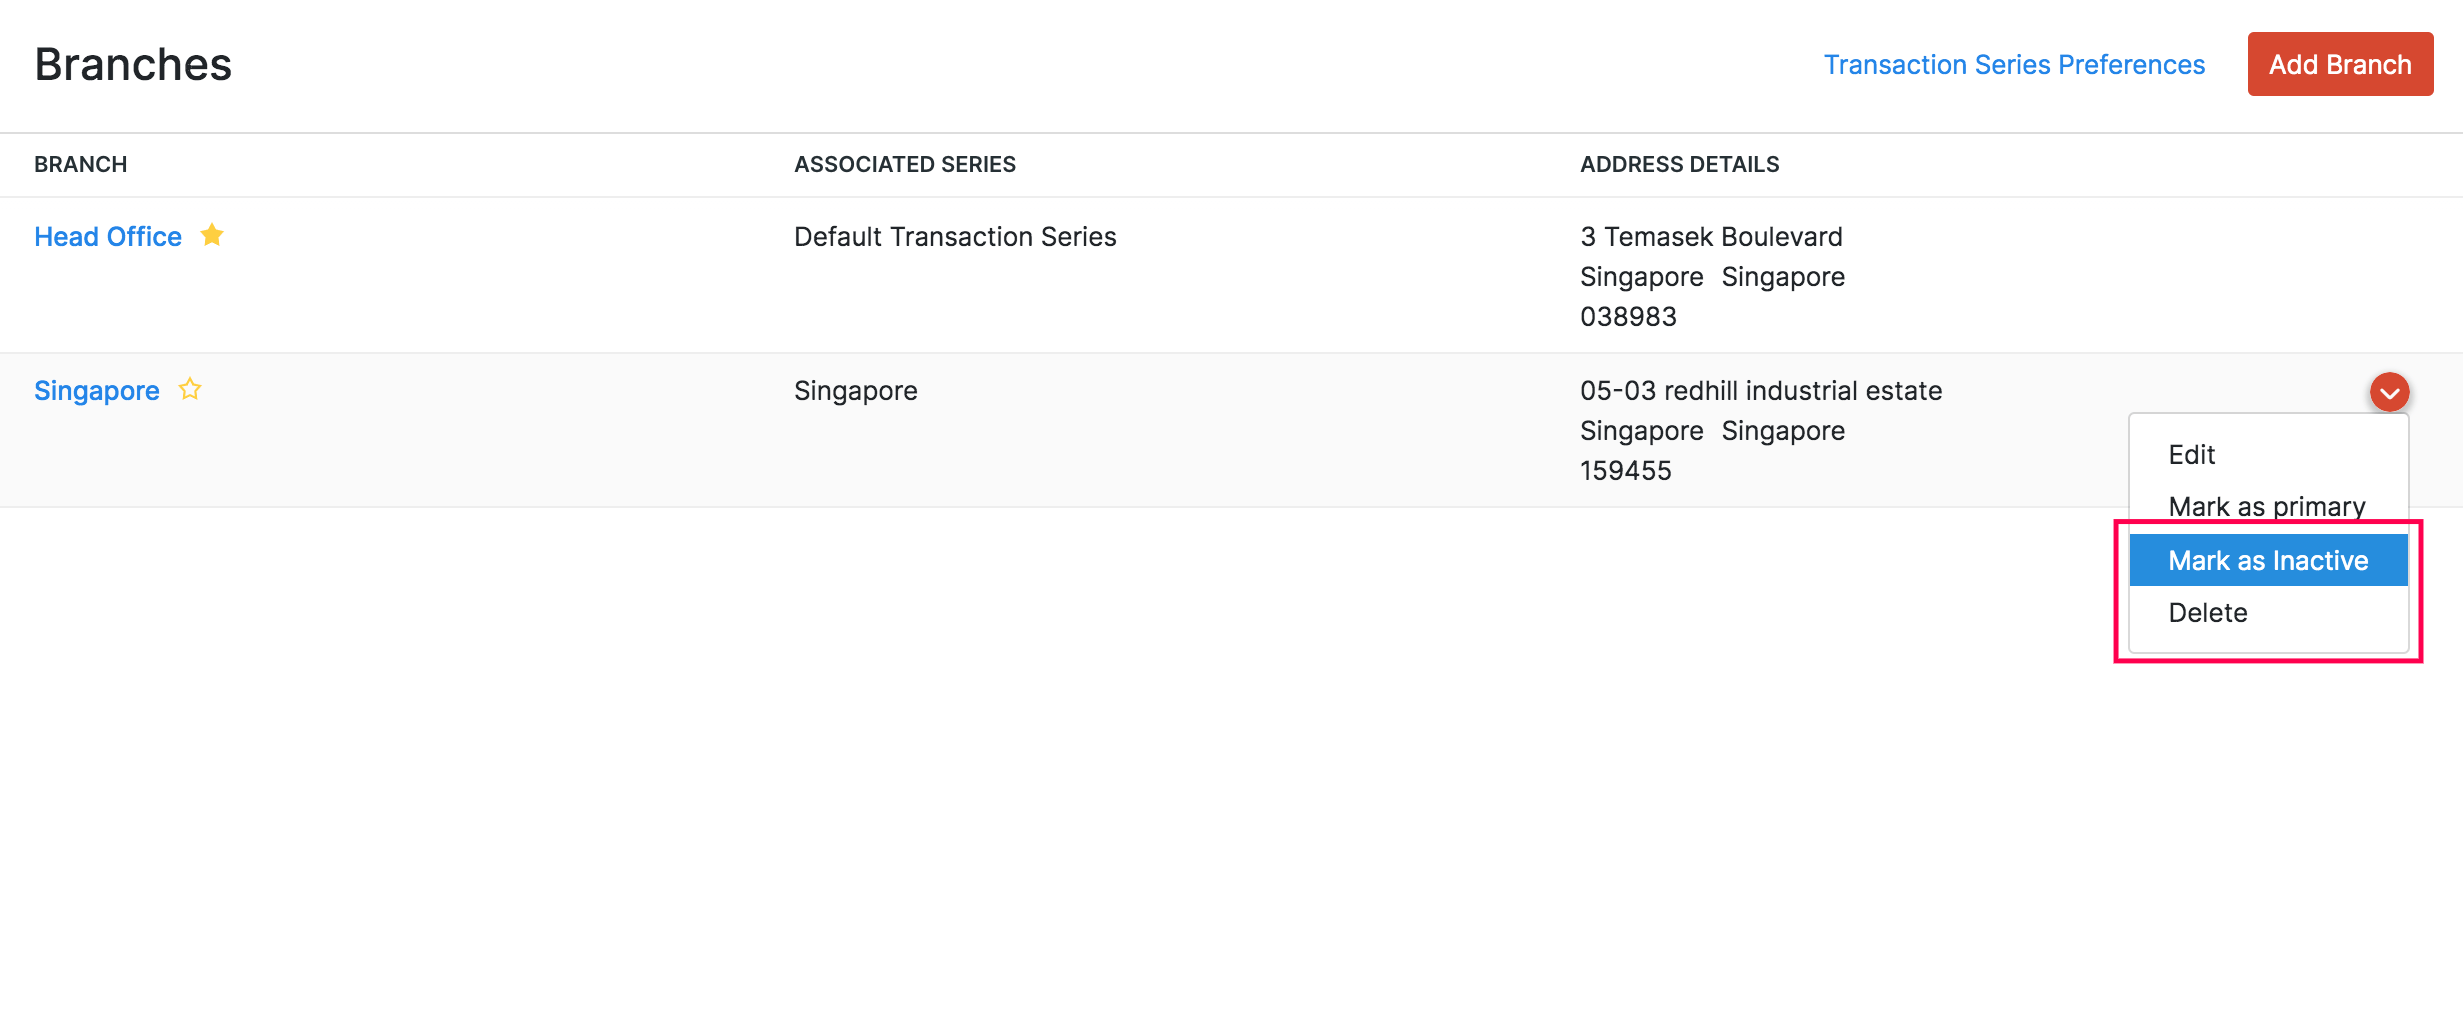Click postal code 159455
Viewport: 2463px width, 1027px height.
(1625, 471)
